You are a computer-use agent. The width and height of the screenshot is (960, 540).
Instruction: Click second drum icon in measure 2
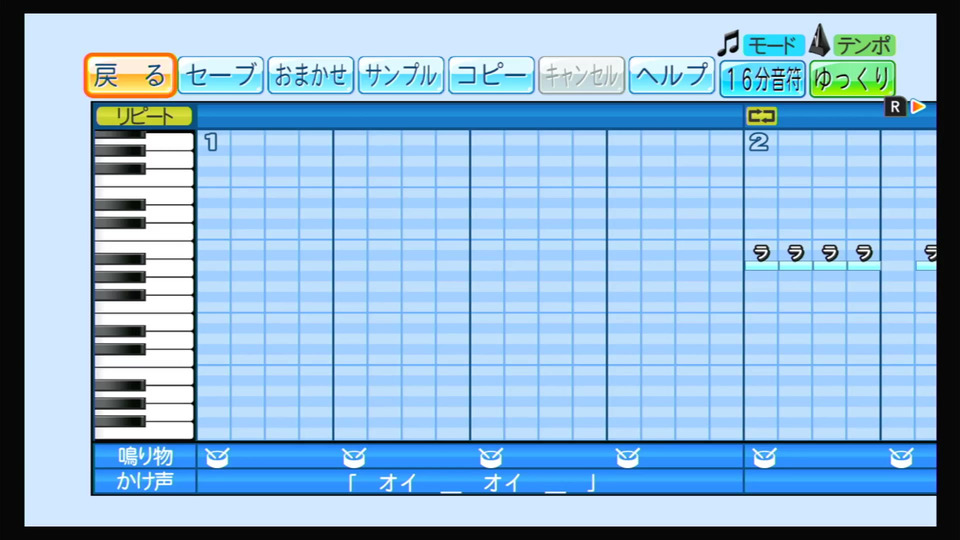(901, 457)
